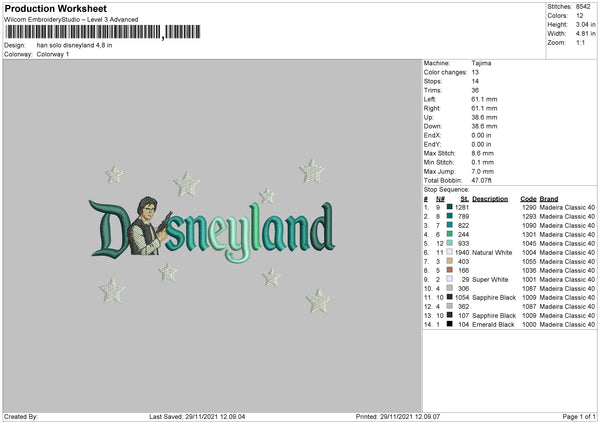Select the 'Code' column header
This screenshot has width=600, height=424.
click(x=528, y=199)
